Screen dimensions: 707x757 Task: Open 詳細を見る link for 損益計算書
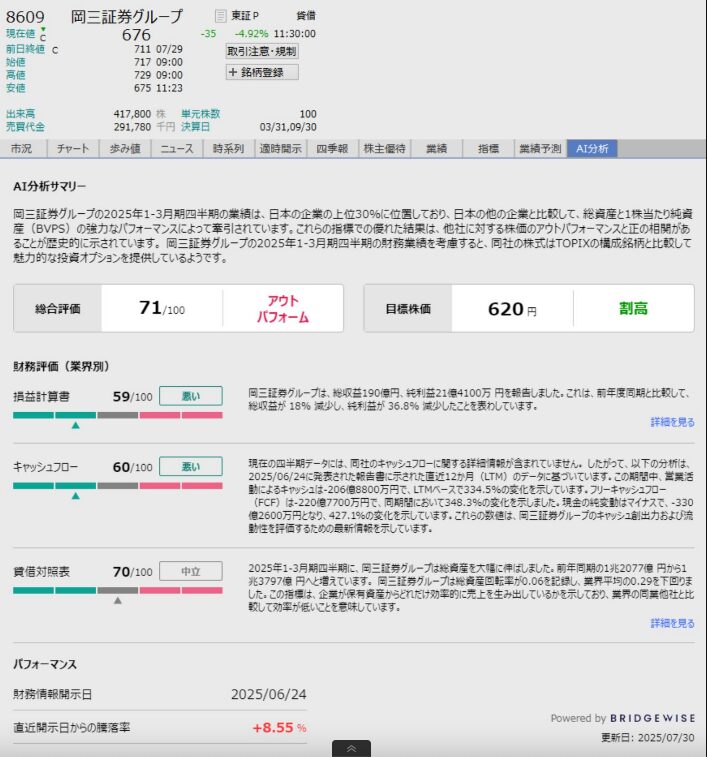coord(672,422)
